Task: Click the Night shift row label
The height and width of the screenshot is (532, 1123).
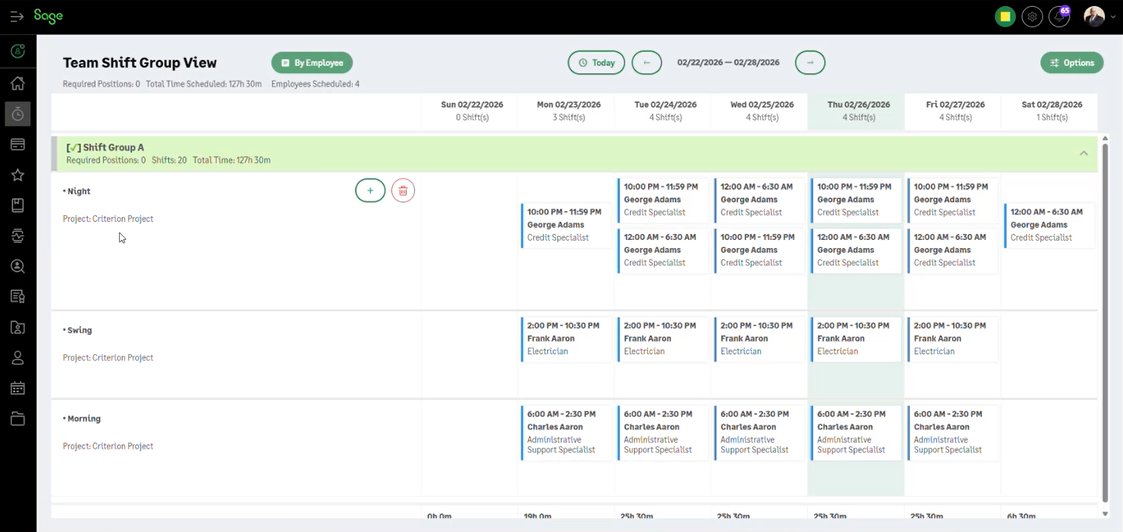Action: click(x=77, y=192)
